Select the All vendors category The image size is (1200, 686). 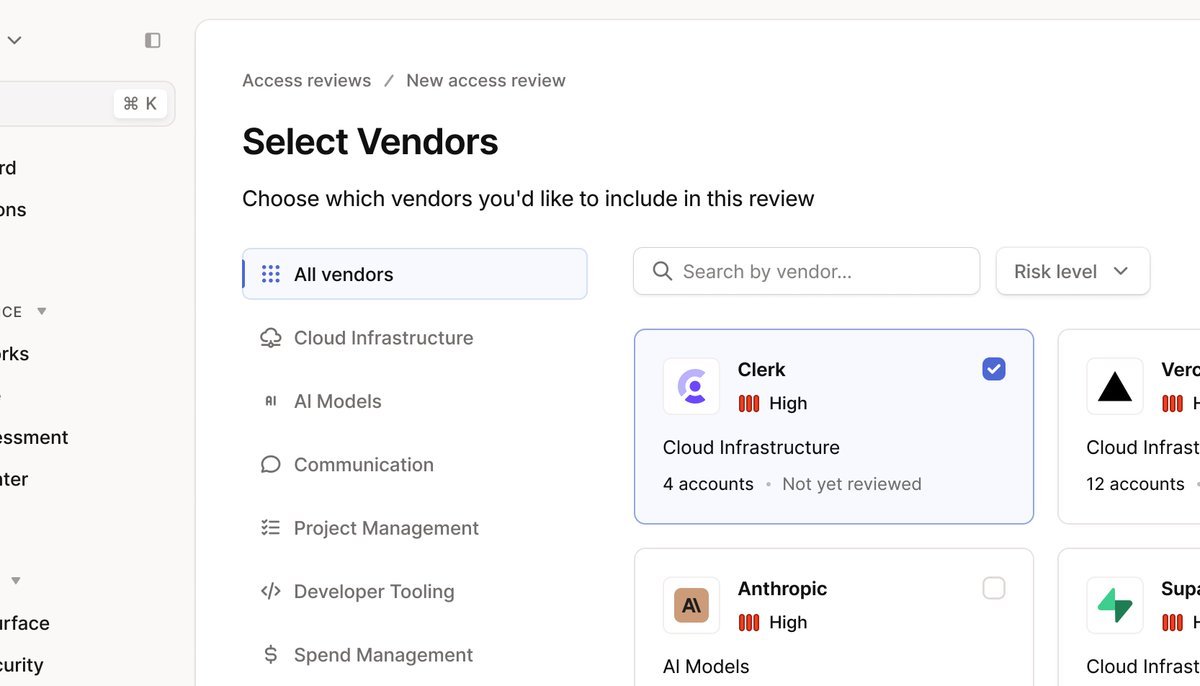[414, 274]
